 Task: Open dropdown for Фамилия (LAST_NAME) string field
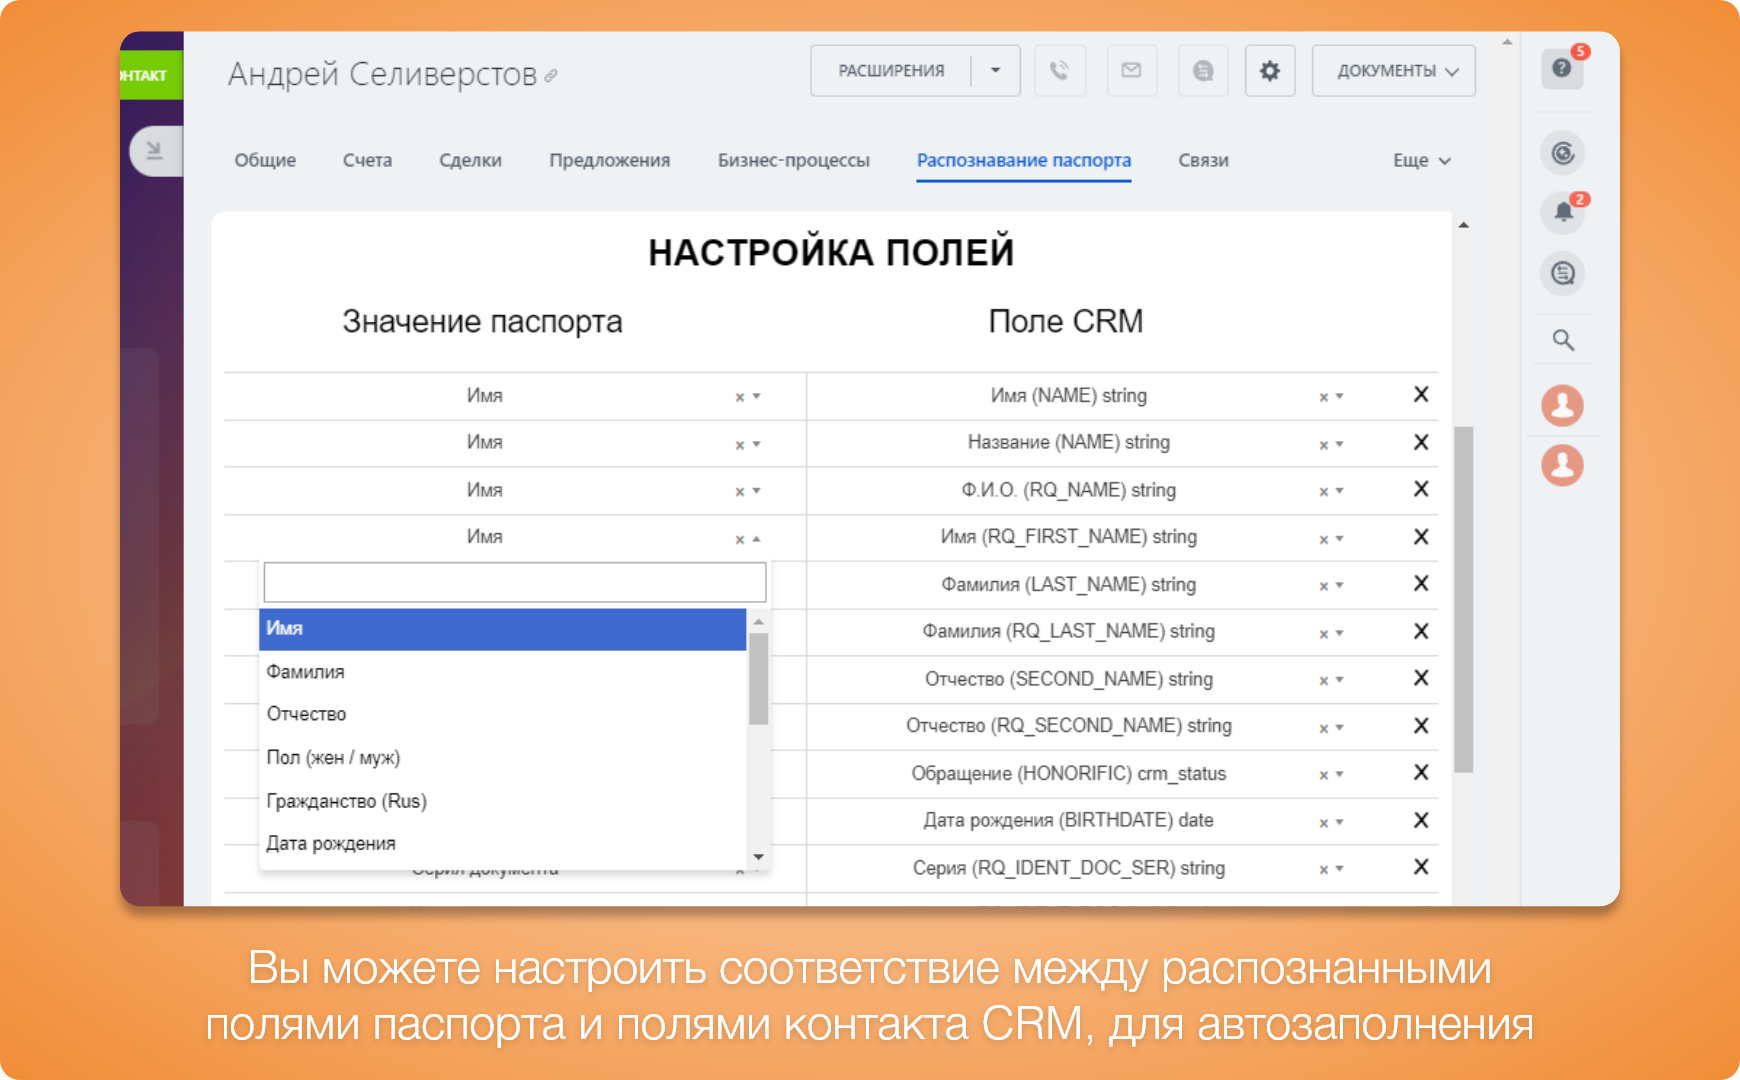tap(1340, 586)
